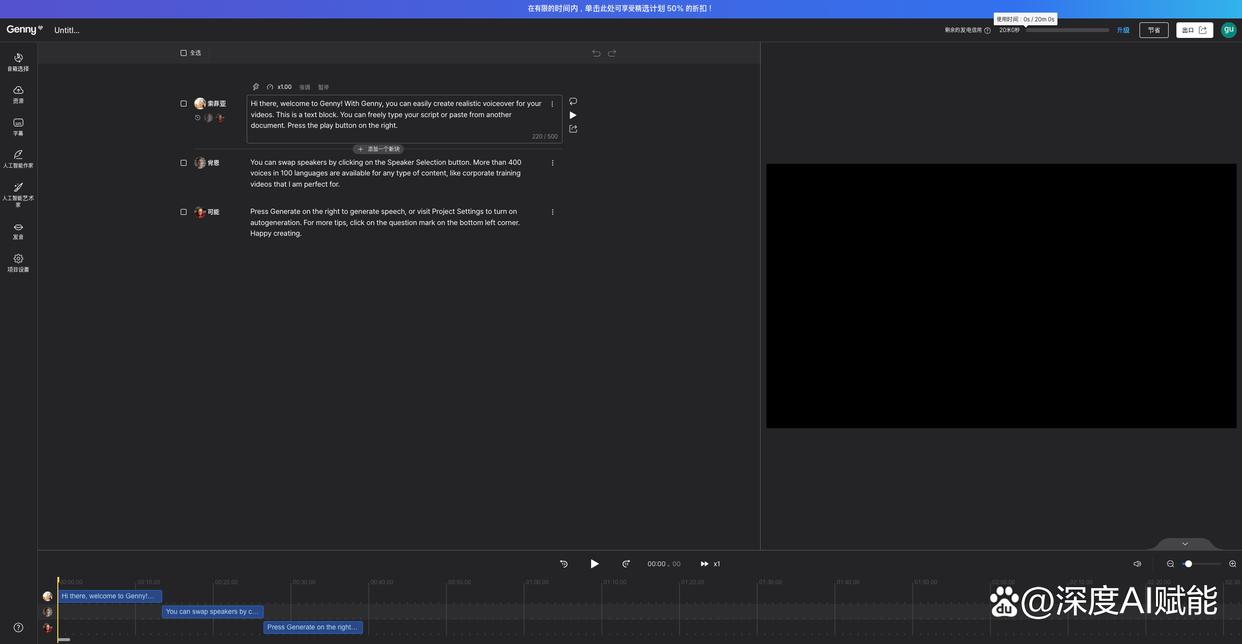Click the Genny logo
Viewport: 1242px width, 644px height.
[x=24, y=30]
